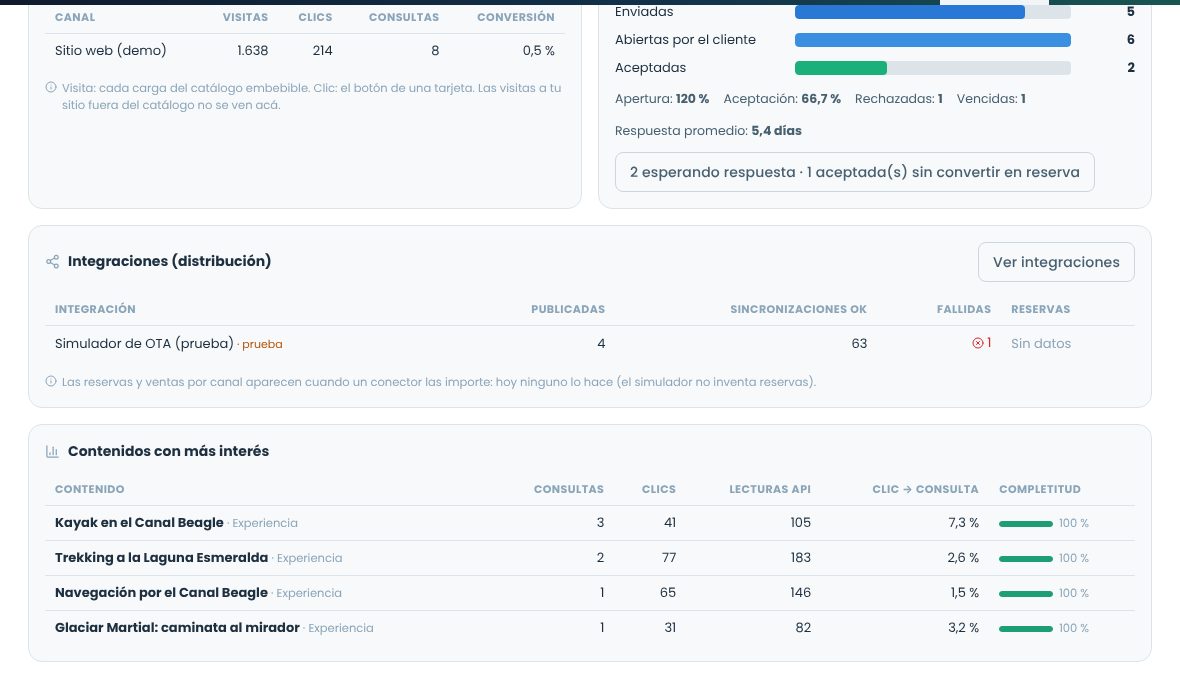Click the completitud bar for Navegación por el Canal Beagle
This screenshot has height=694, width=1180.
coord(1026,594)
